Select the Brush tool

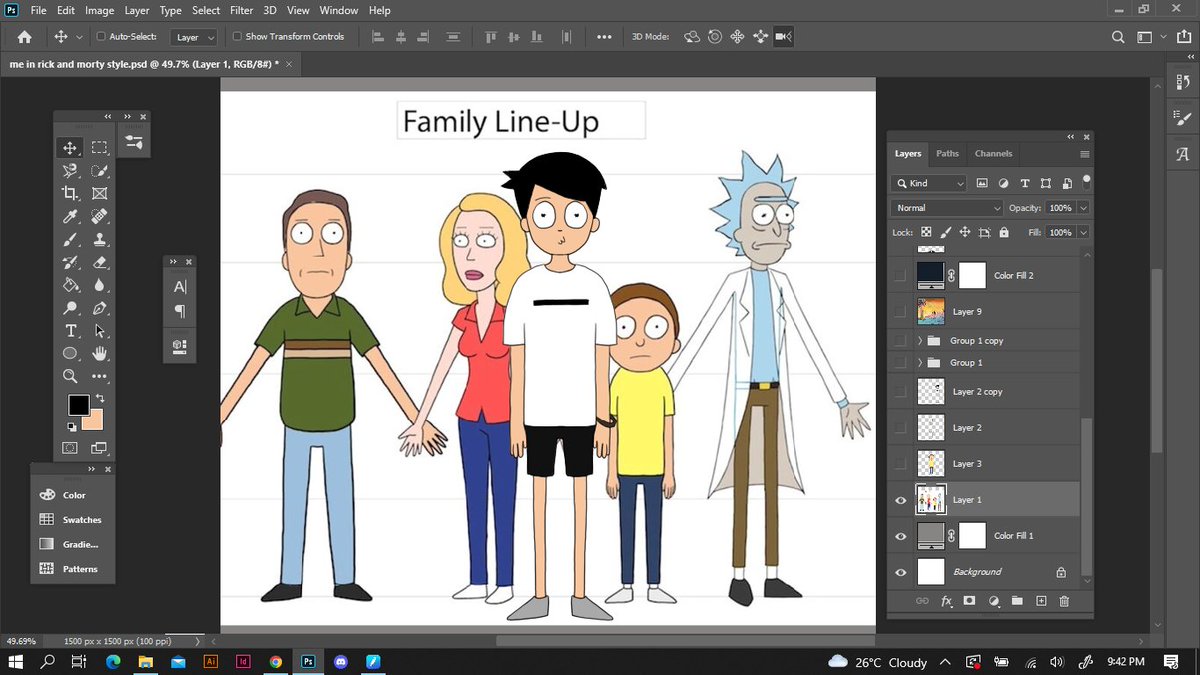[x=70, y=240]
